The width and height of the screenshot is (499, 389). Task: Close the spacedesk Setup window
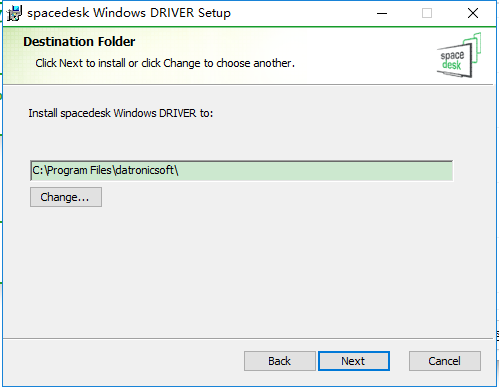(473, 13)
